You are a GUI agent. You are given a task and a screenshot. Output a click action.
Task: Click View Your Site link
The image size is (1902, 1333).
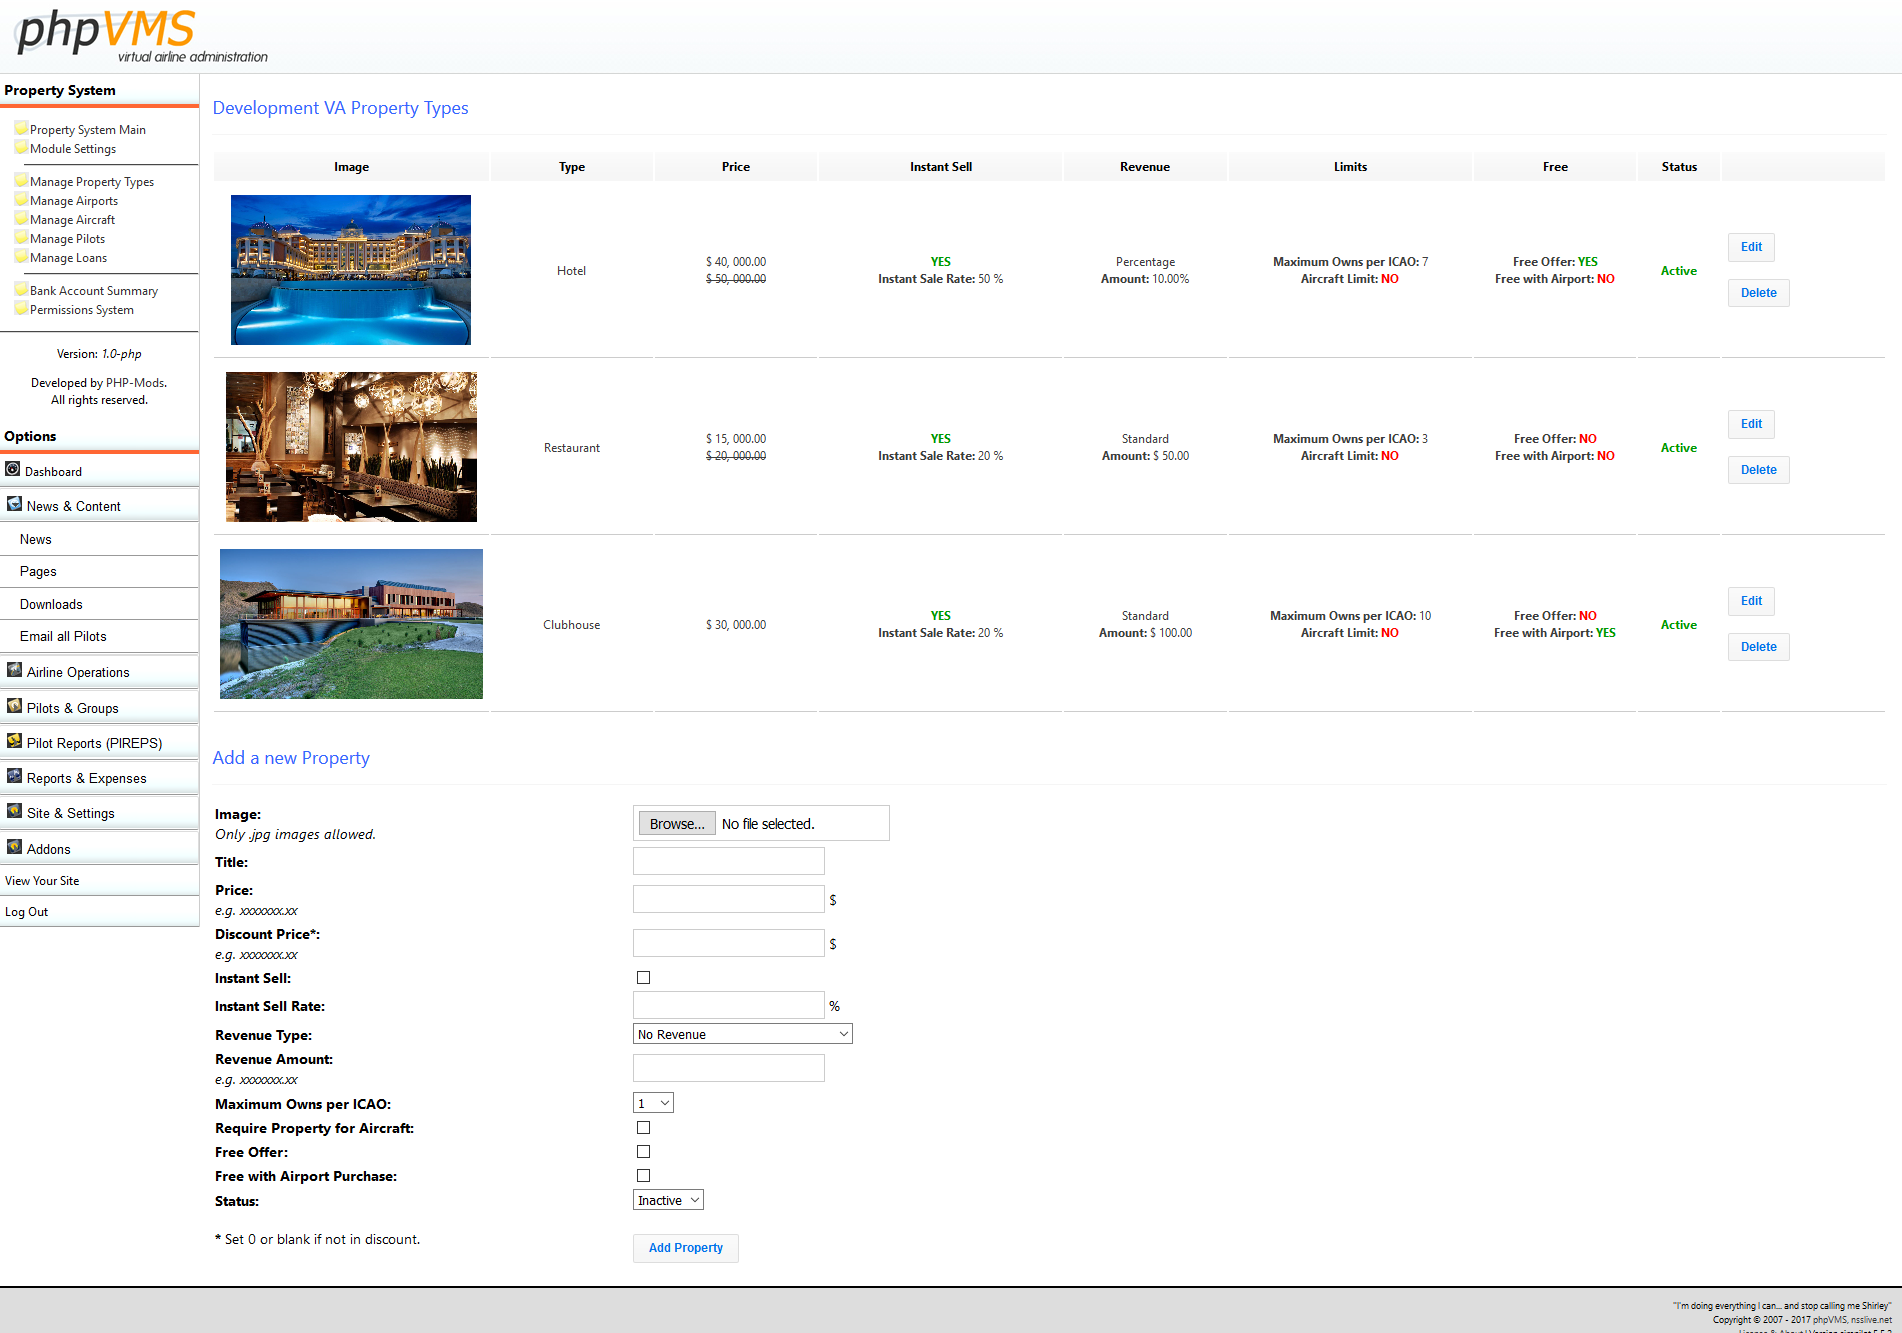pos(42,881)
